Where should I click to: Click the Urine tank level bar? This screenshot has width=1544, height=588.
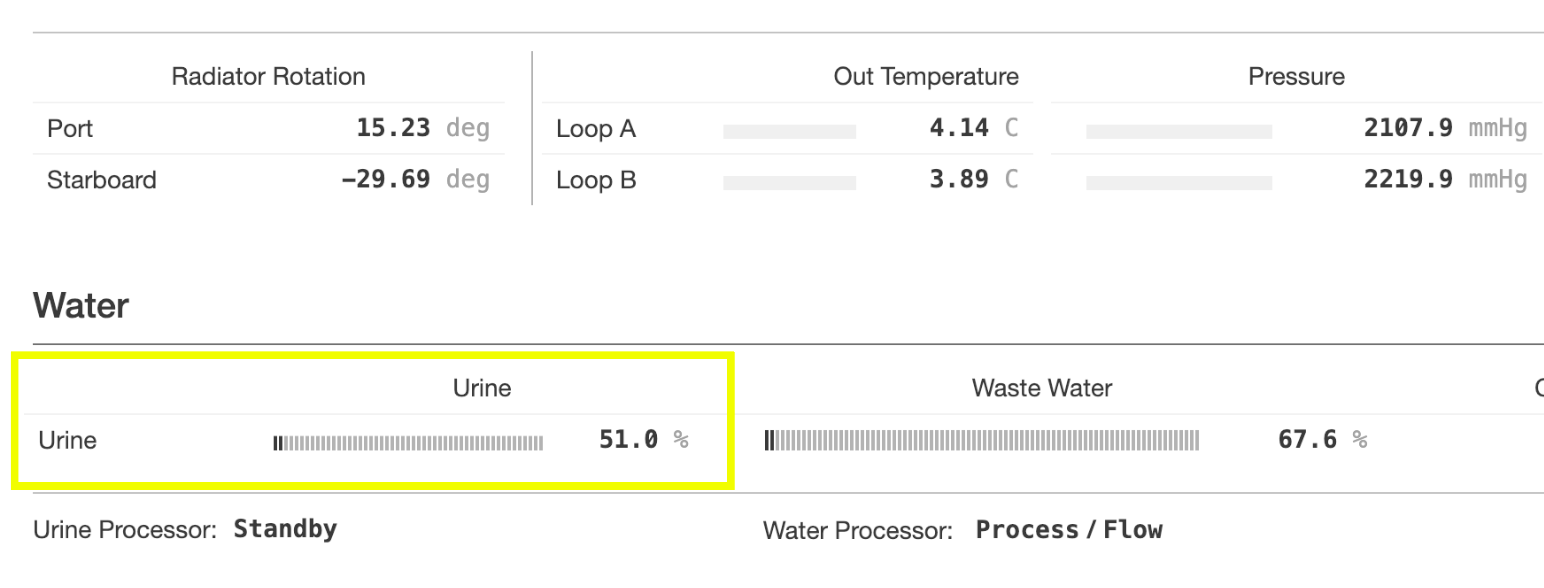coord(408,442)
